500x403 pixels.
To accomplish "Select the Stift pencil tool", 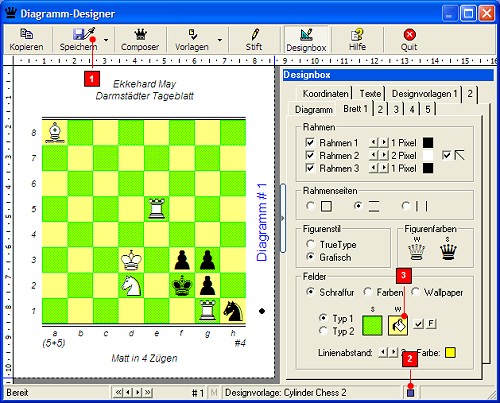I will [x=255, y=34].
